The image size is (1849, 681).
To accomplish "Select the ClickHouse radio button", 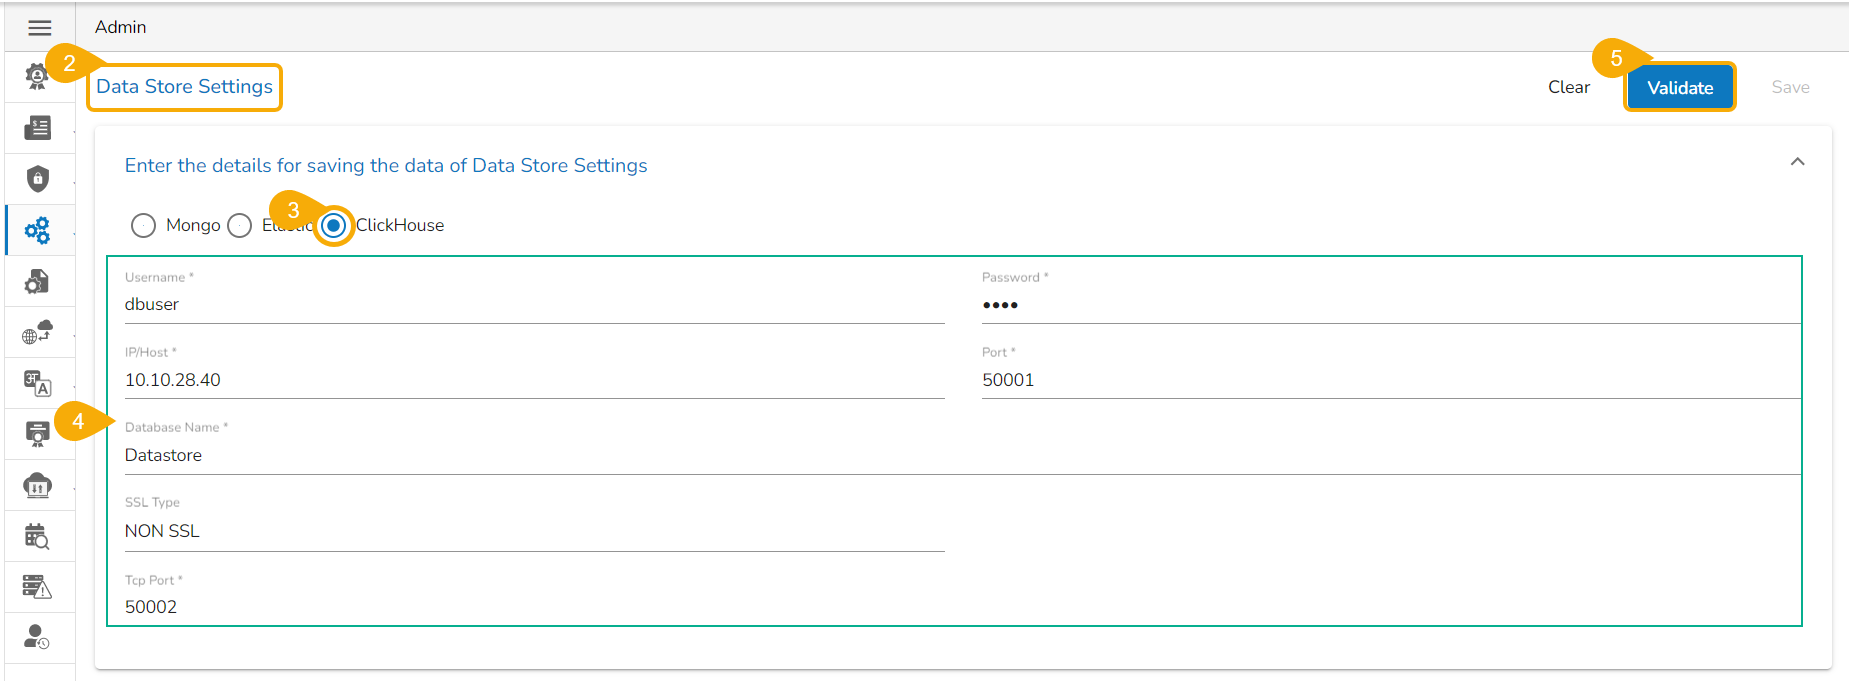I will click(334, 226).
